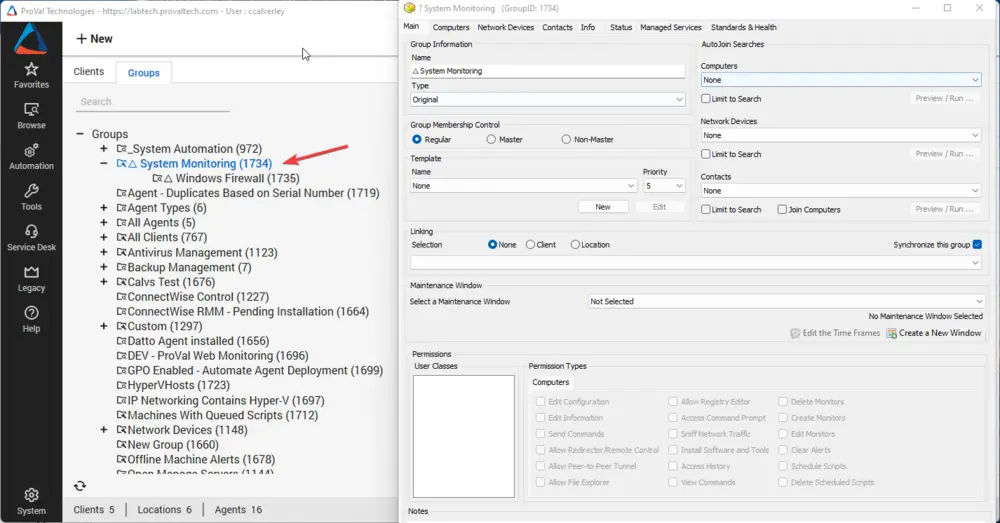Toggle Synchronize this group checkbox
1000x523 pixels.
pos(978,244)
